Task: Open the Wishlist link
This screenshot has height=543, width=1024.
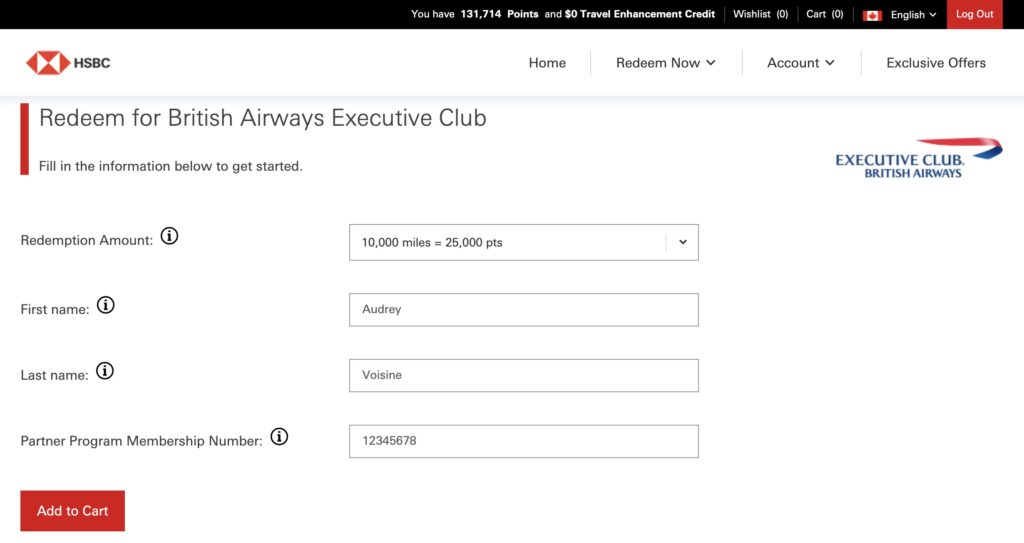Action: 760,14
